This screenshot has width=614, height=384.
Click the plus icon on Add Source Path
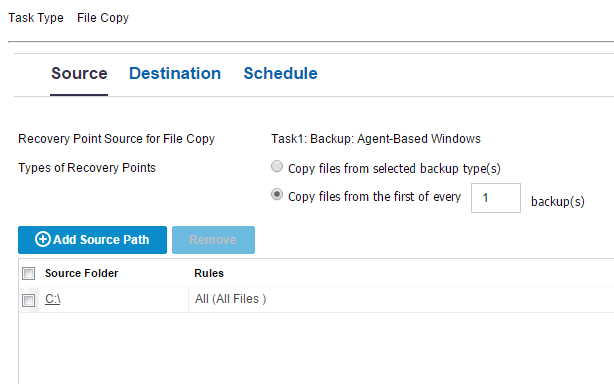(x=43, y=239)
